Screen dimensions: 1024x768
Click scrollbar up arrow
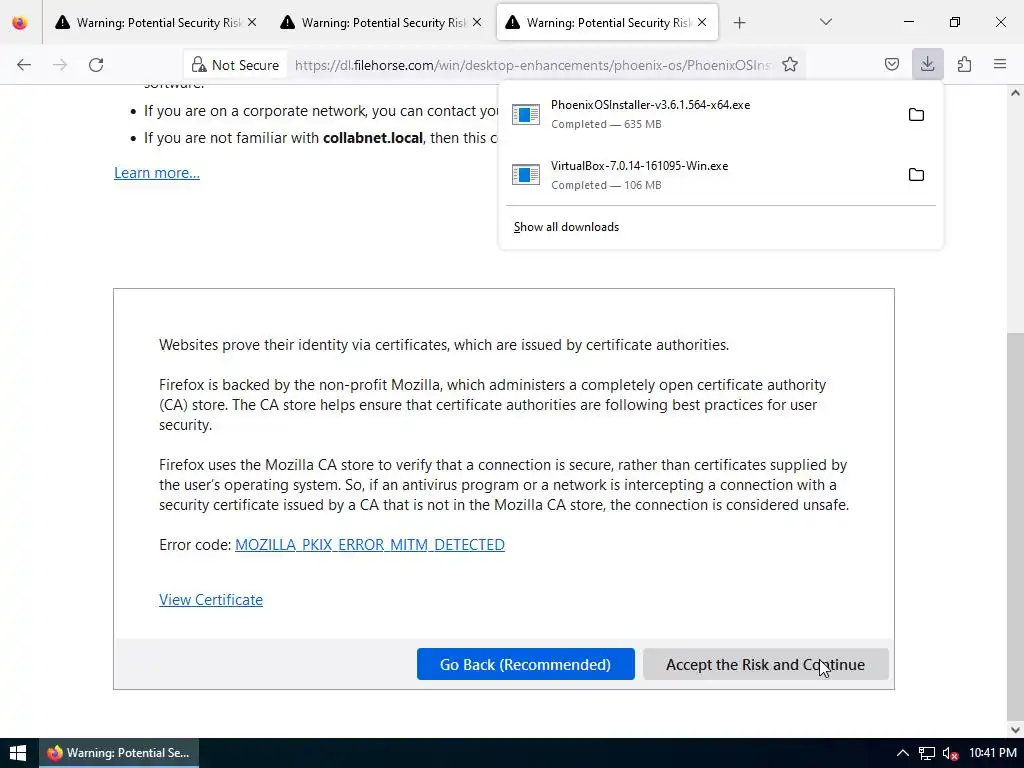[x=1015, y=93]
